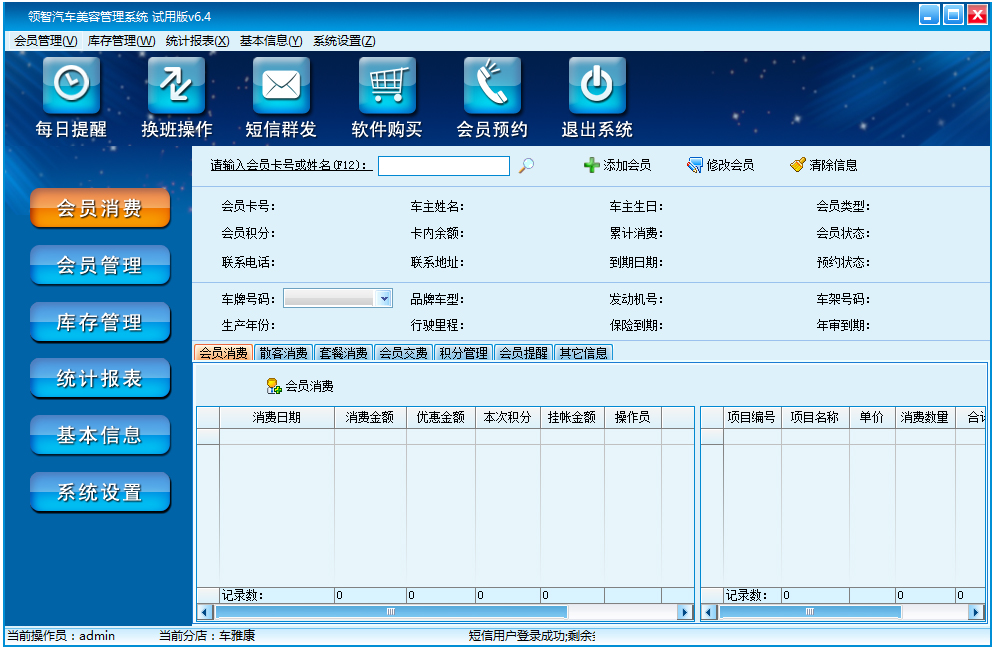Click the 当前操作员：admin status text

click(x=61, y=636)
